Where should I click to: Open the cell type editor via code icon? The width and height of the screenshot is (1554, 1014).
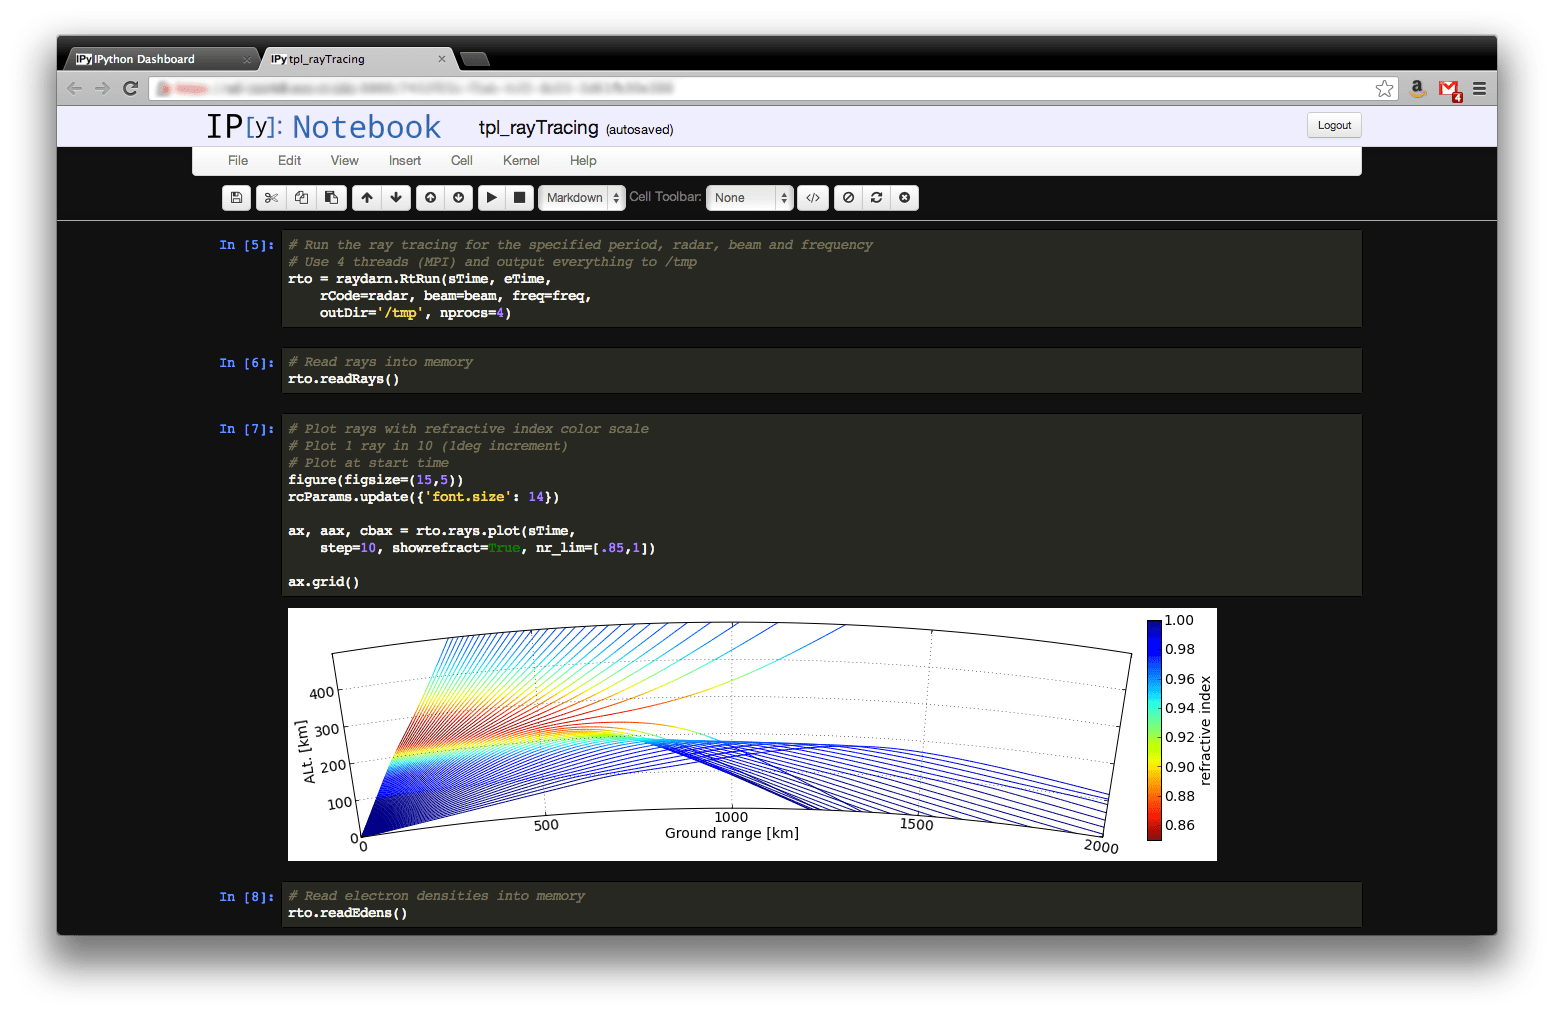coord(812,197)
